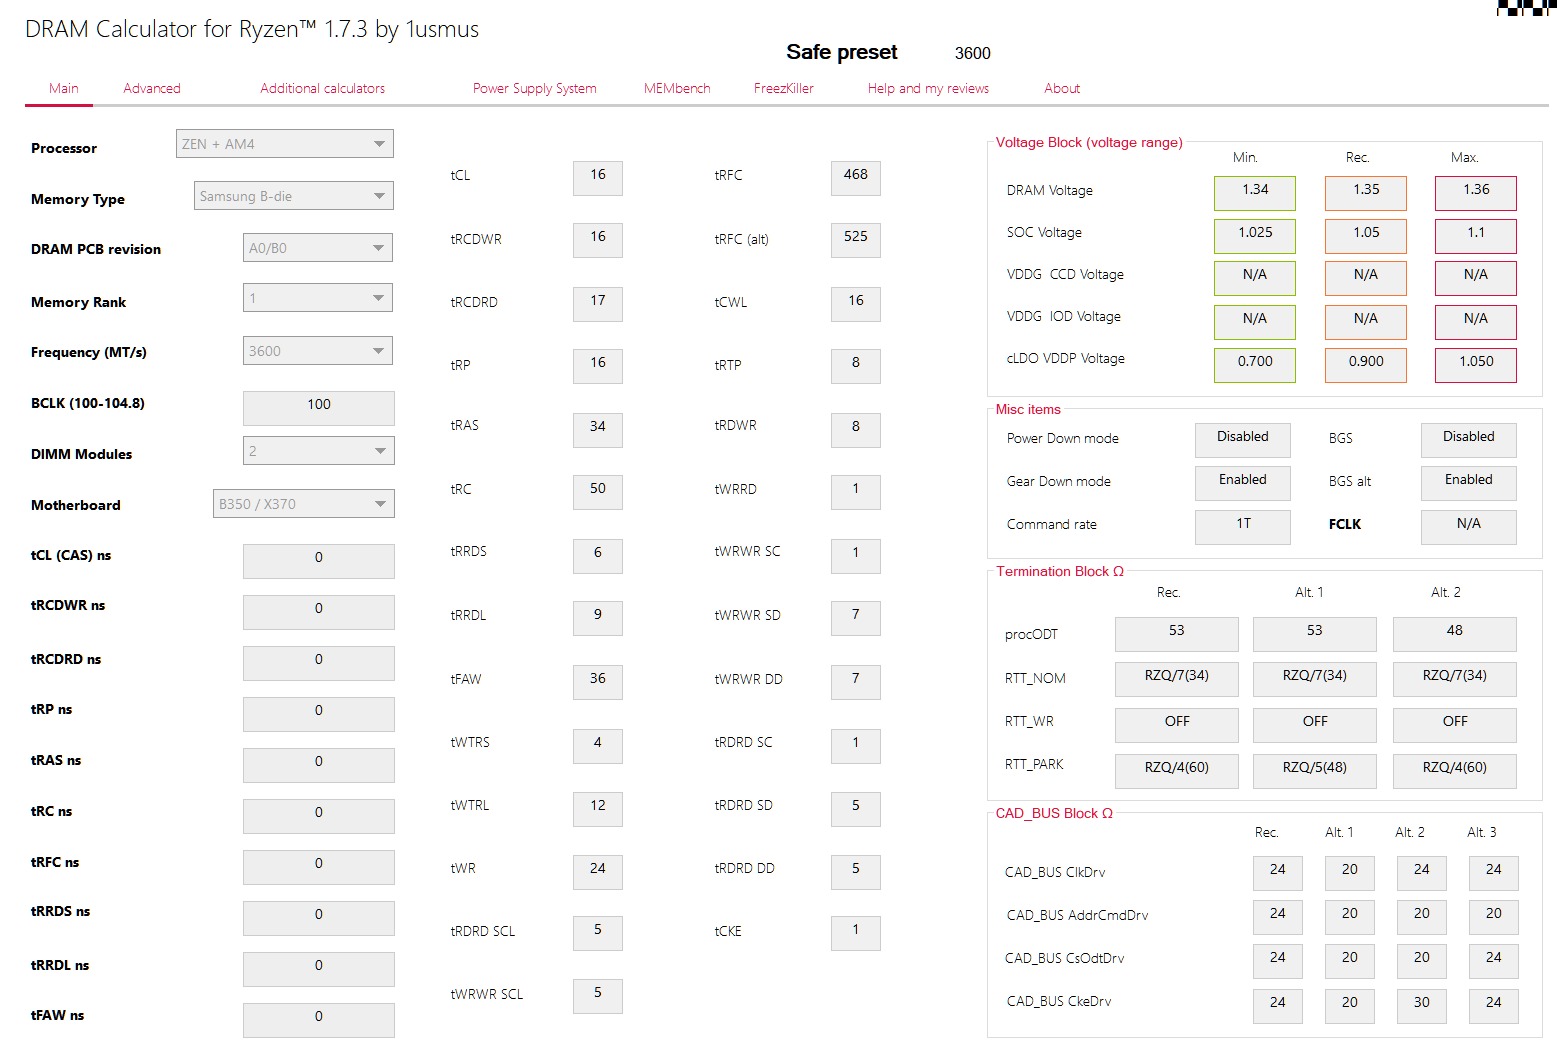Click SOC Voltage Min value 1.025
Screen dimensions: 1557x1040
(x=1255, y=236)
